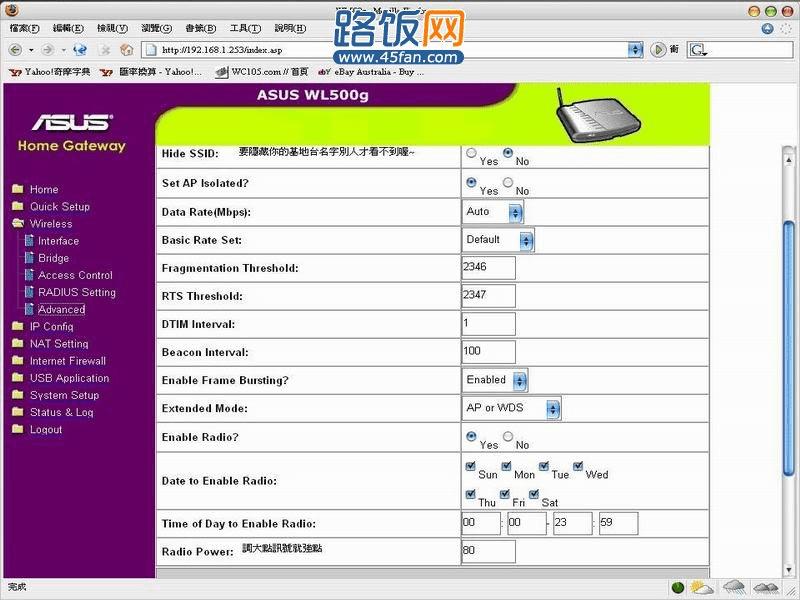Open the NAT Setting text link in sidebar
The image size is (800, 600).
click(x=59, y=343)
